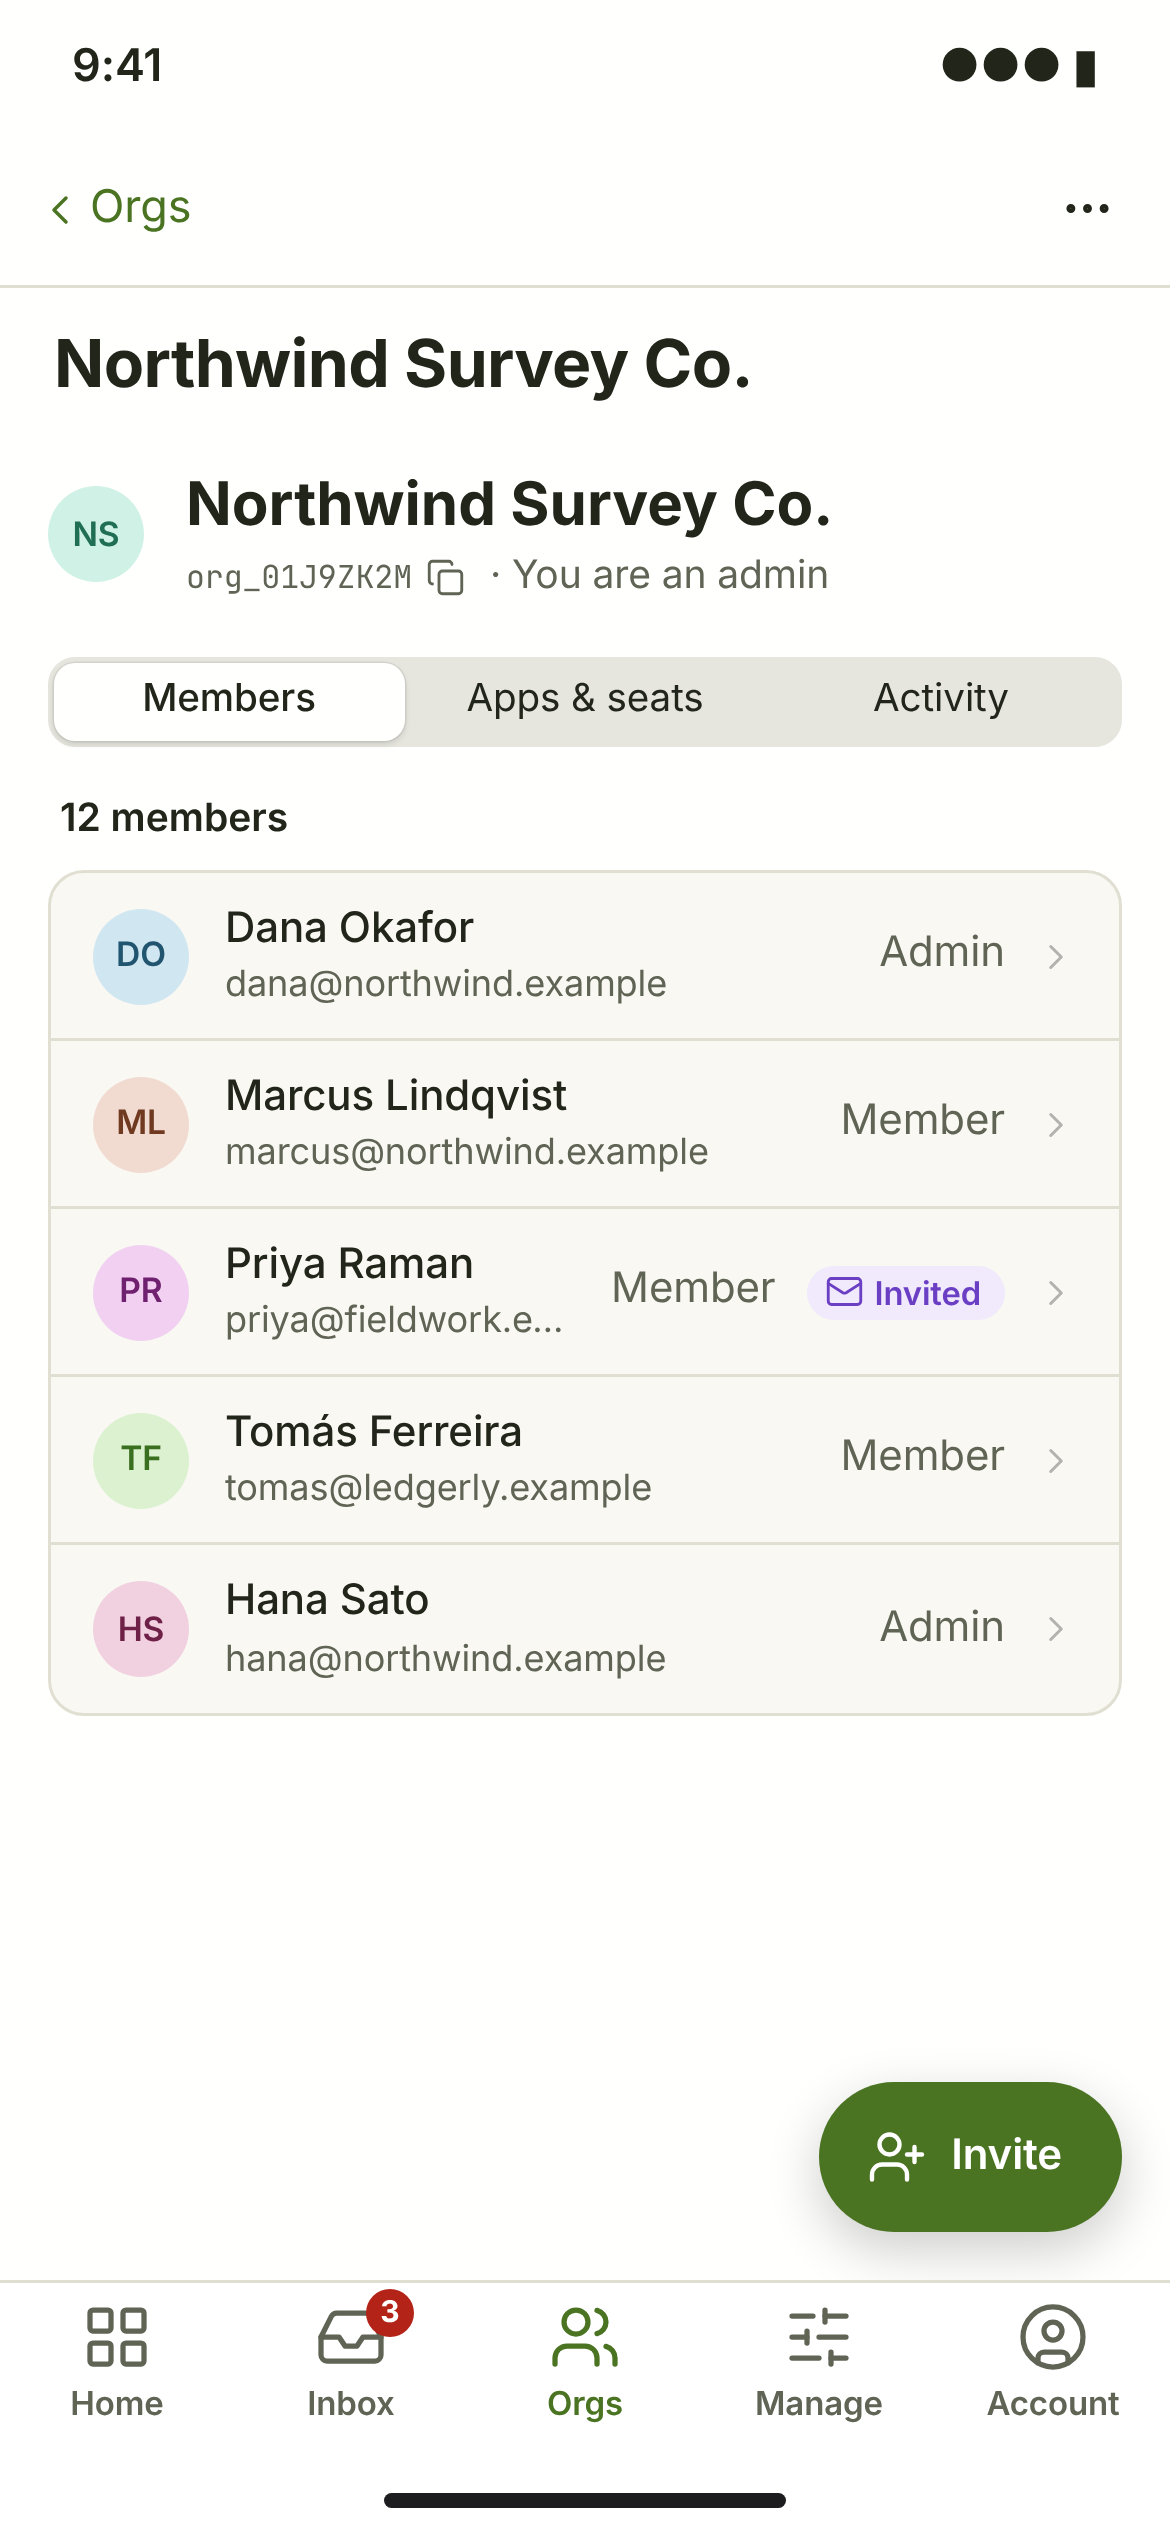Viewport: 1170px width, 2532px height.
Task: Click the Admin role of Dana Okafor
Action: 942,952
